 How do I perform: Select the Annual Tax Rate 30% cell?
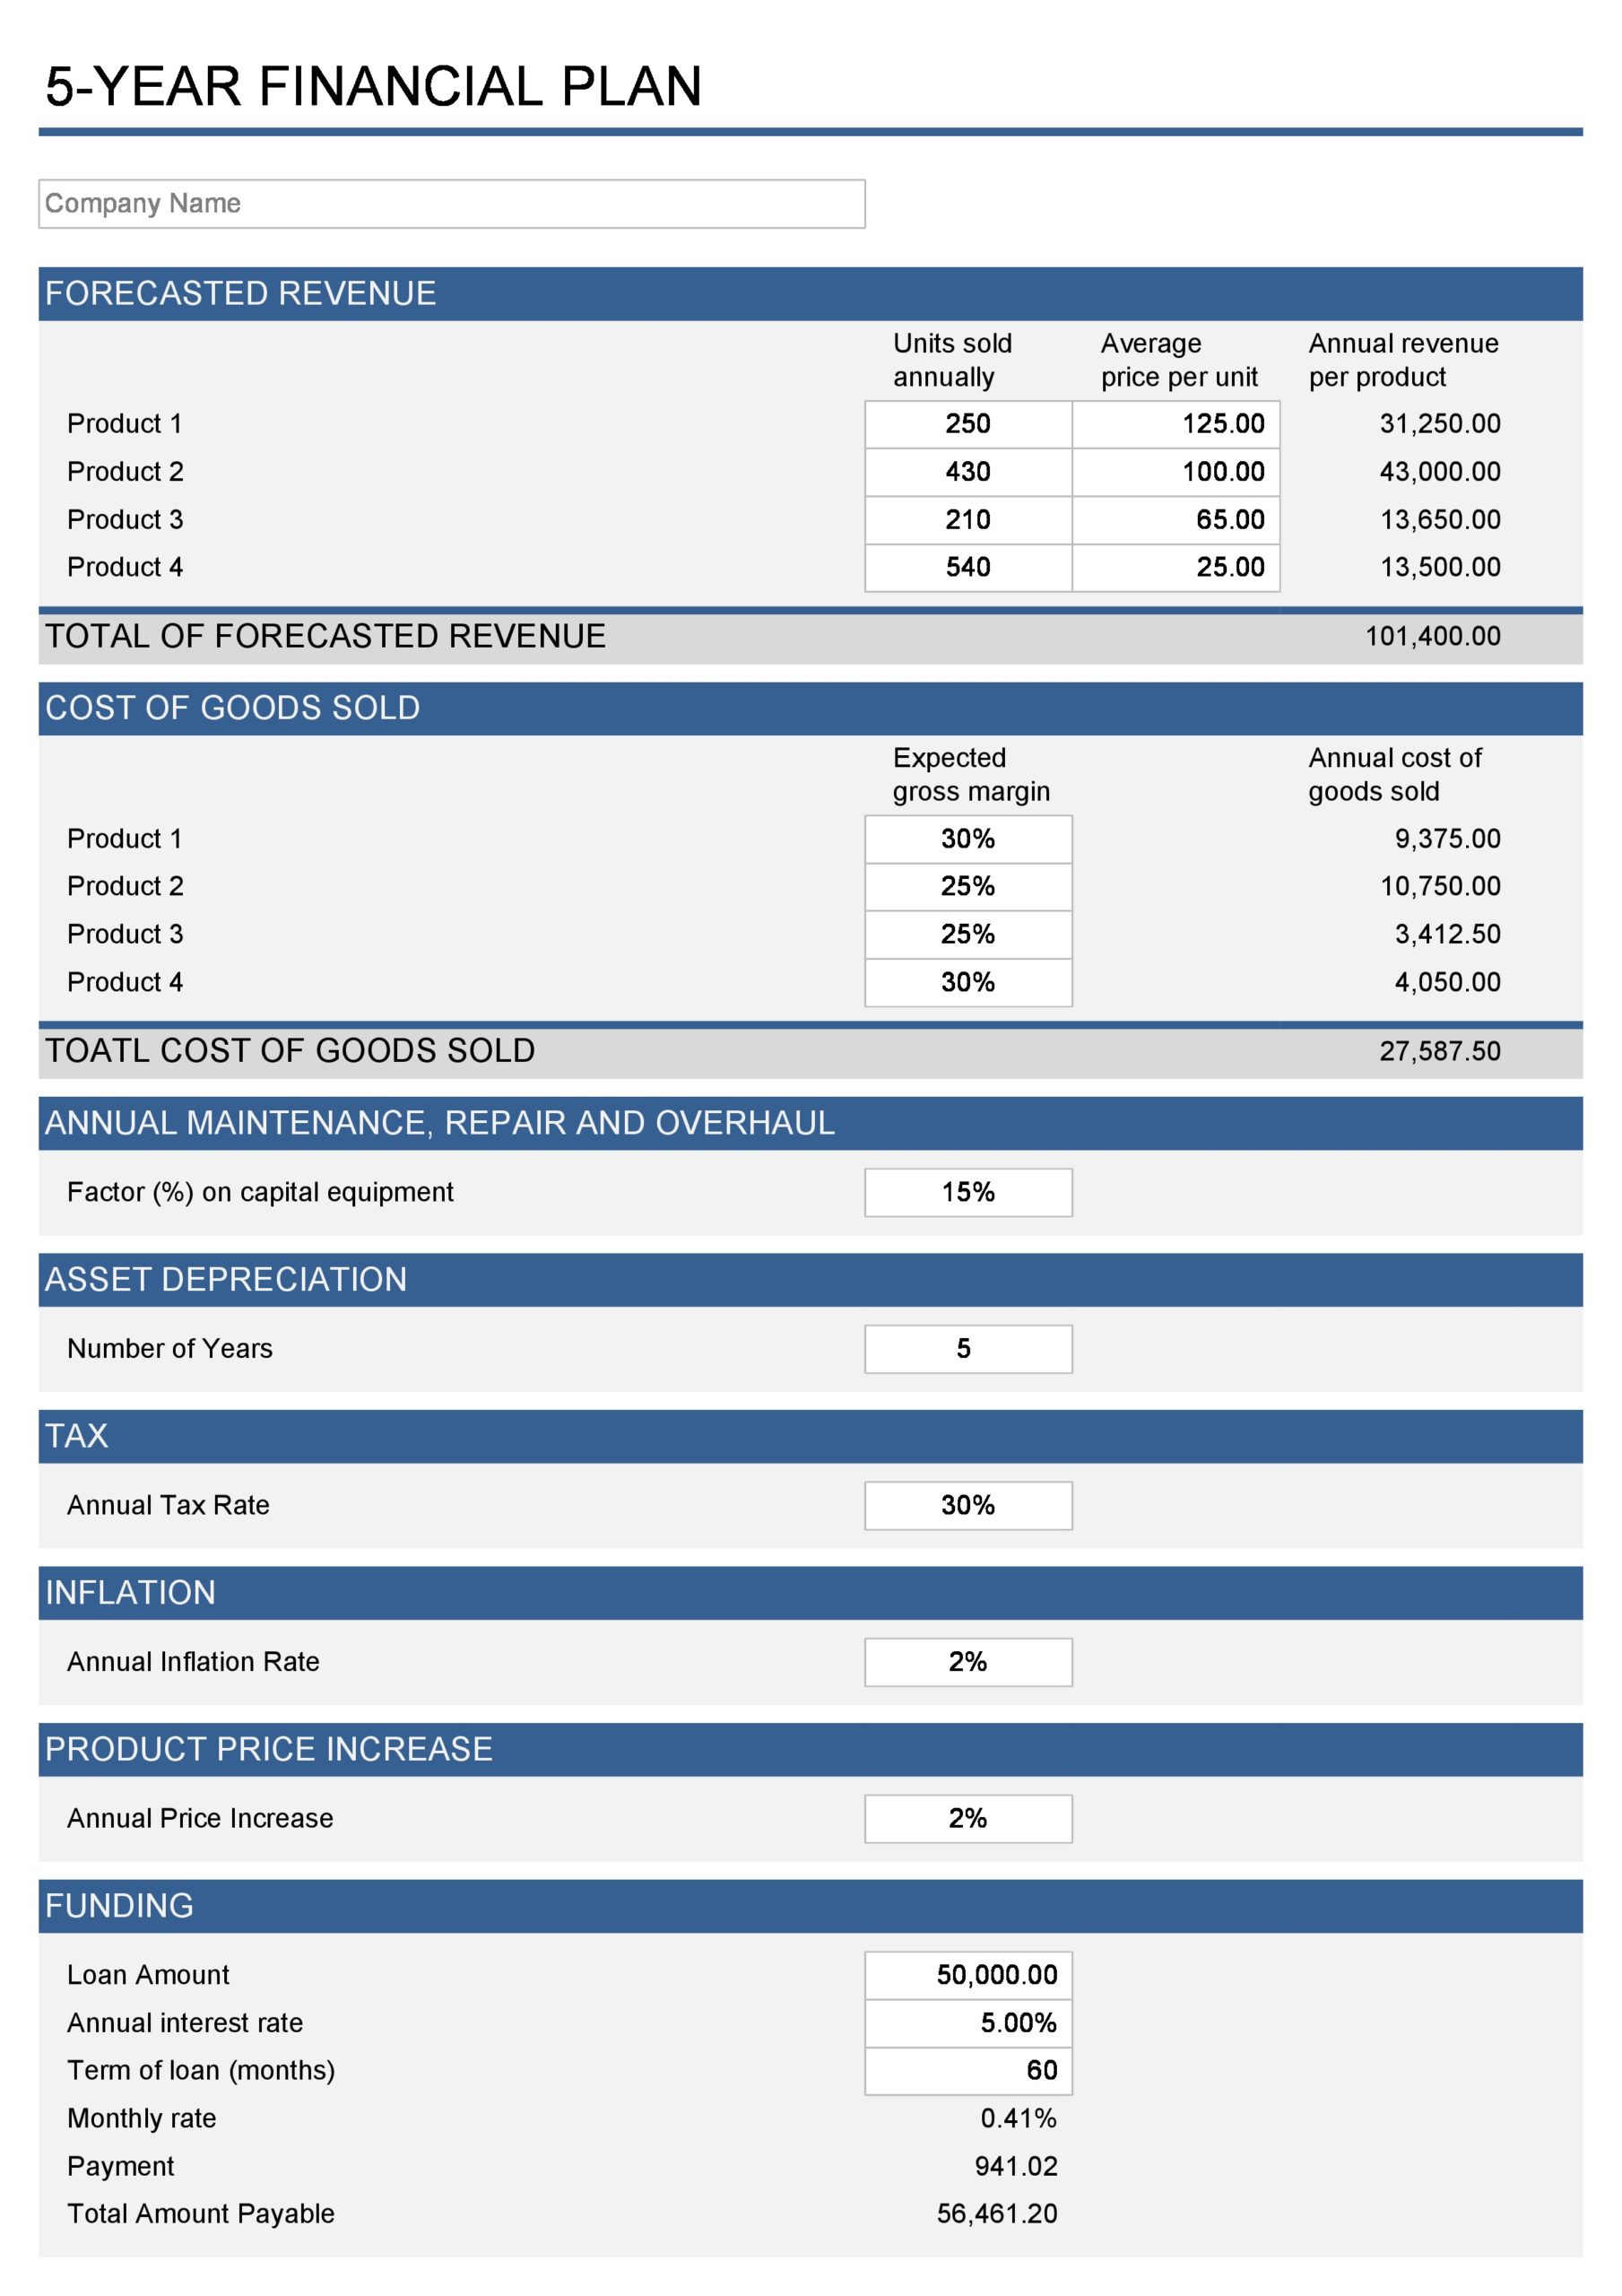click(968, 1505)
